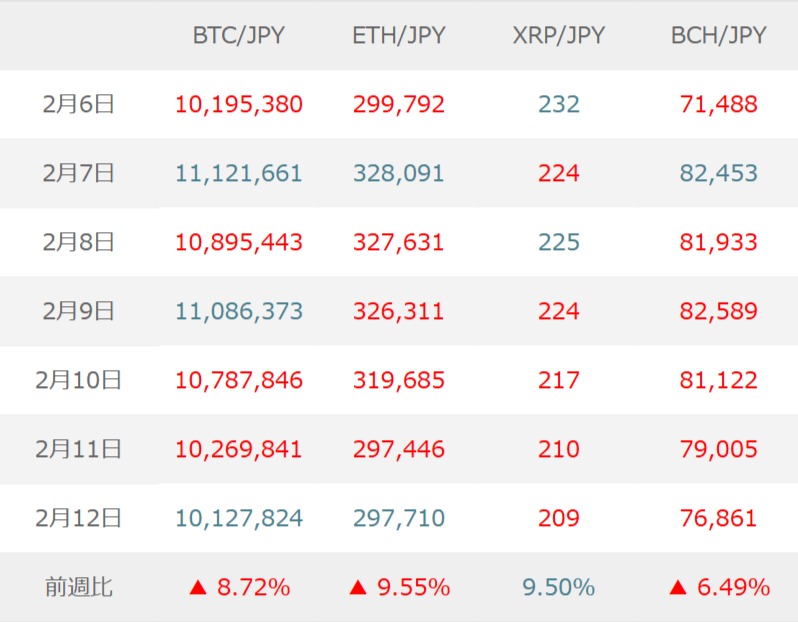The width and height of the screenshot is (798, 622).
Task: Click BCH price 76,861
Action: [x=718, y=518]
